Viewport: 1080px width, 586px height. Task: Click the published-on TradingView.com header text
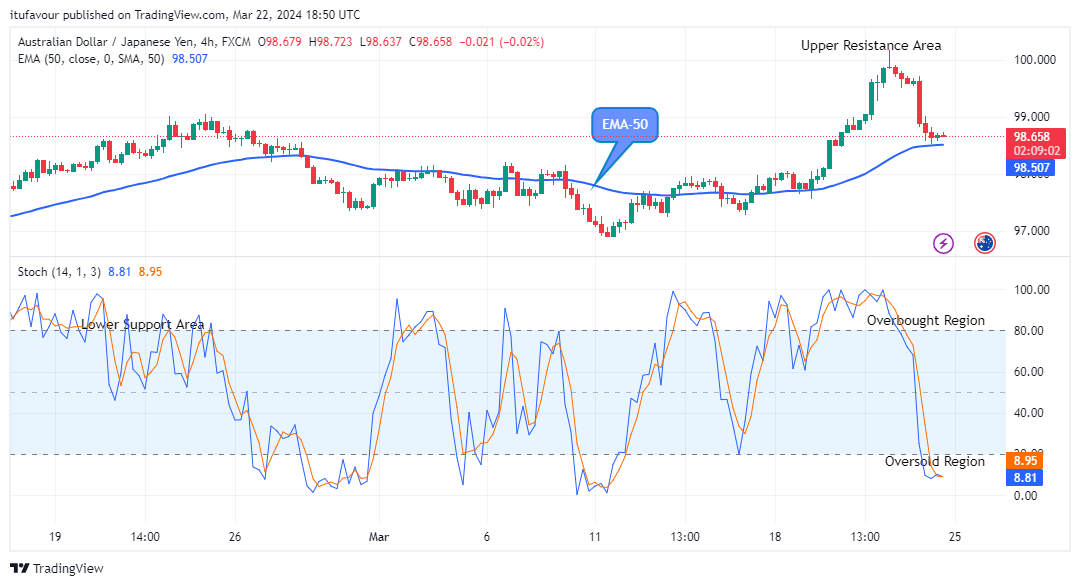click(x=185, y=14)
